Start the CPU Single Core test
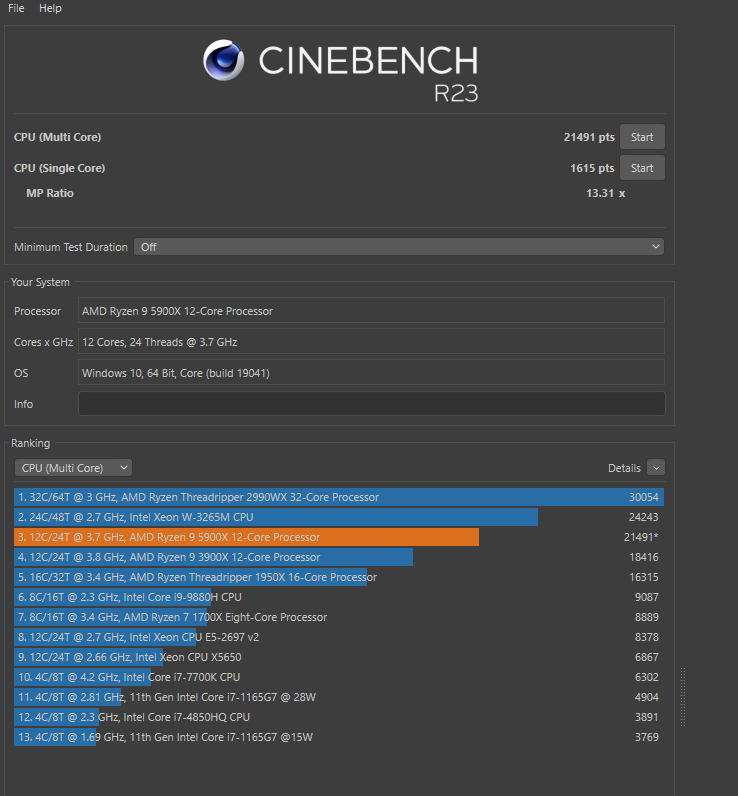The image size is (738, 796). tap(642, 168)
